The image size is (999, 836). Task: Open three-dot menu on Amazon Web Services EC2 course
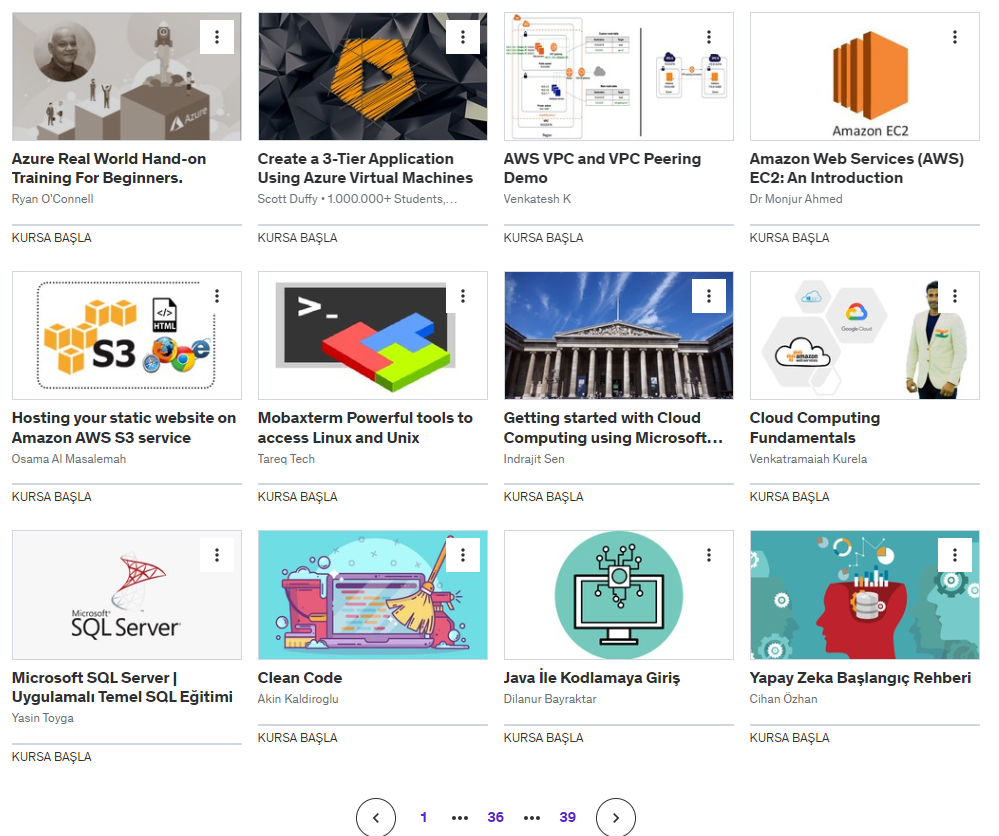955,37
